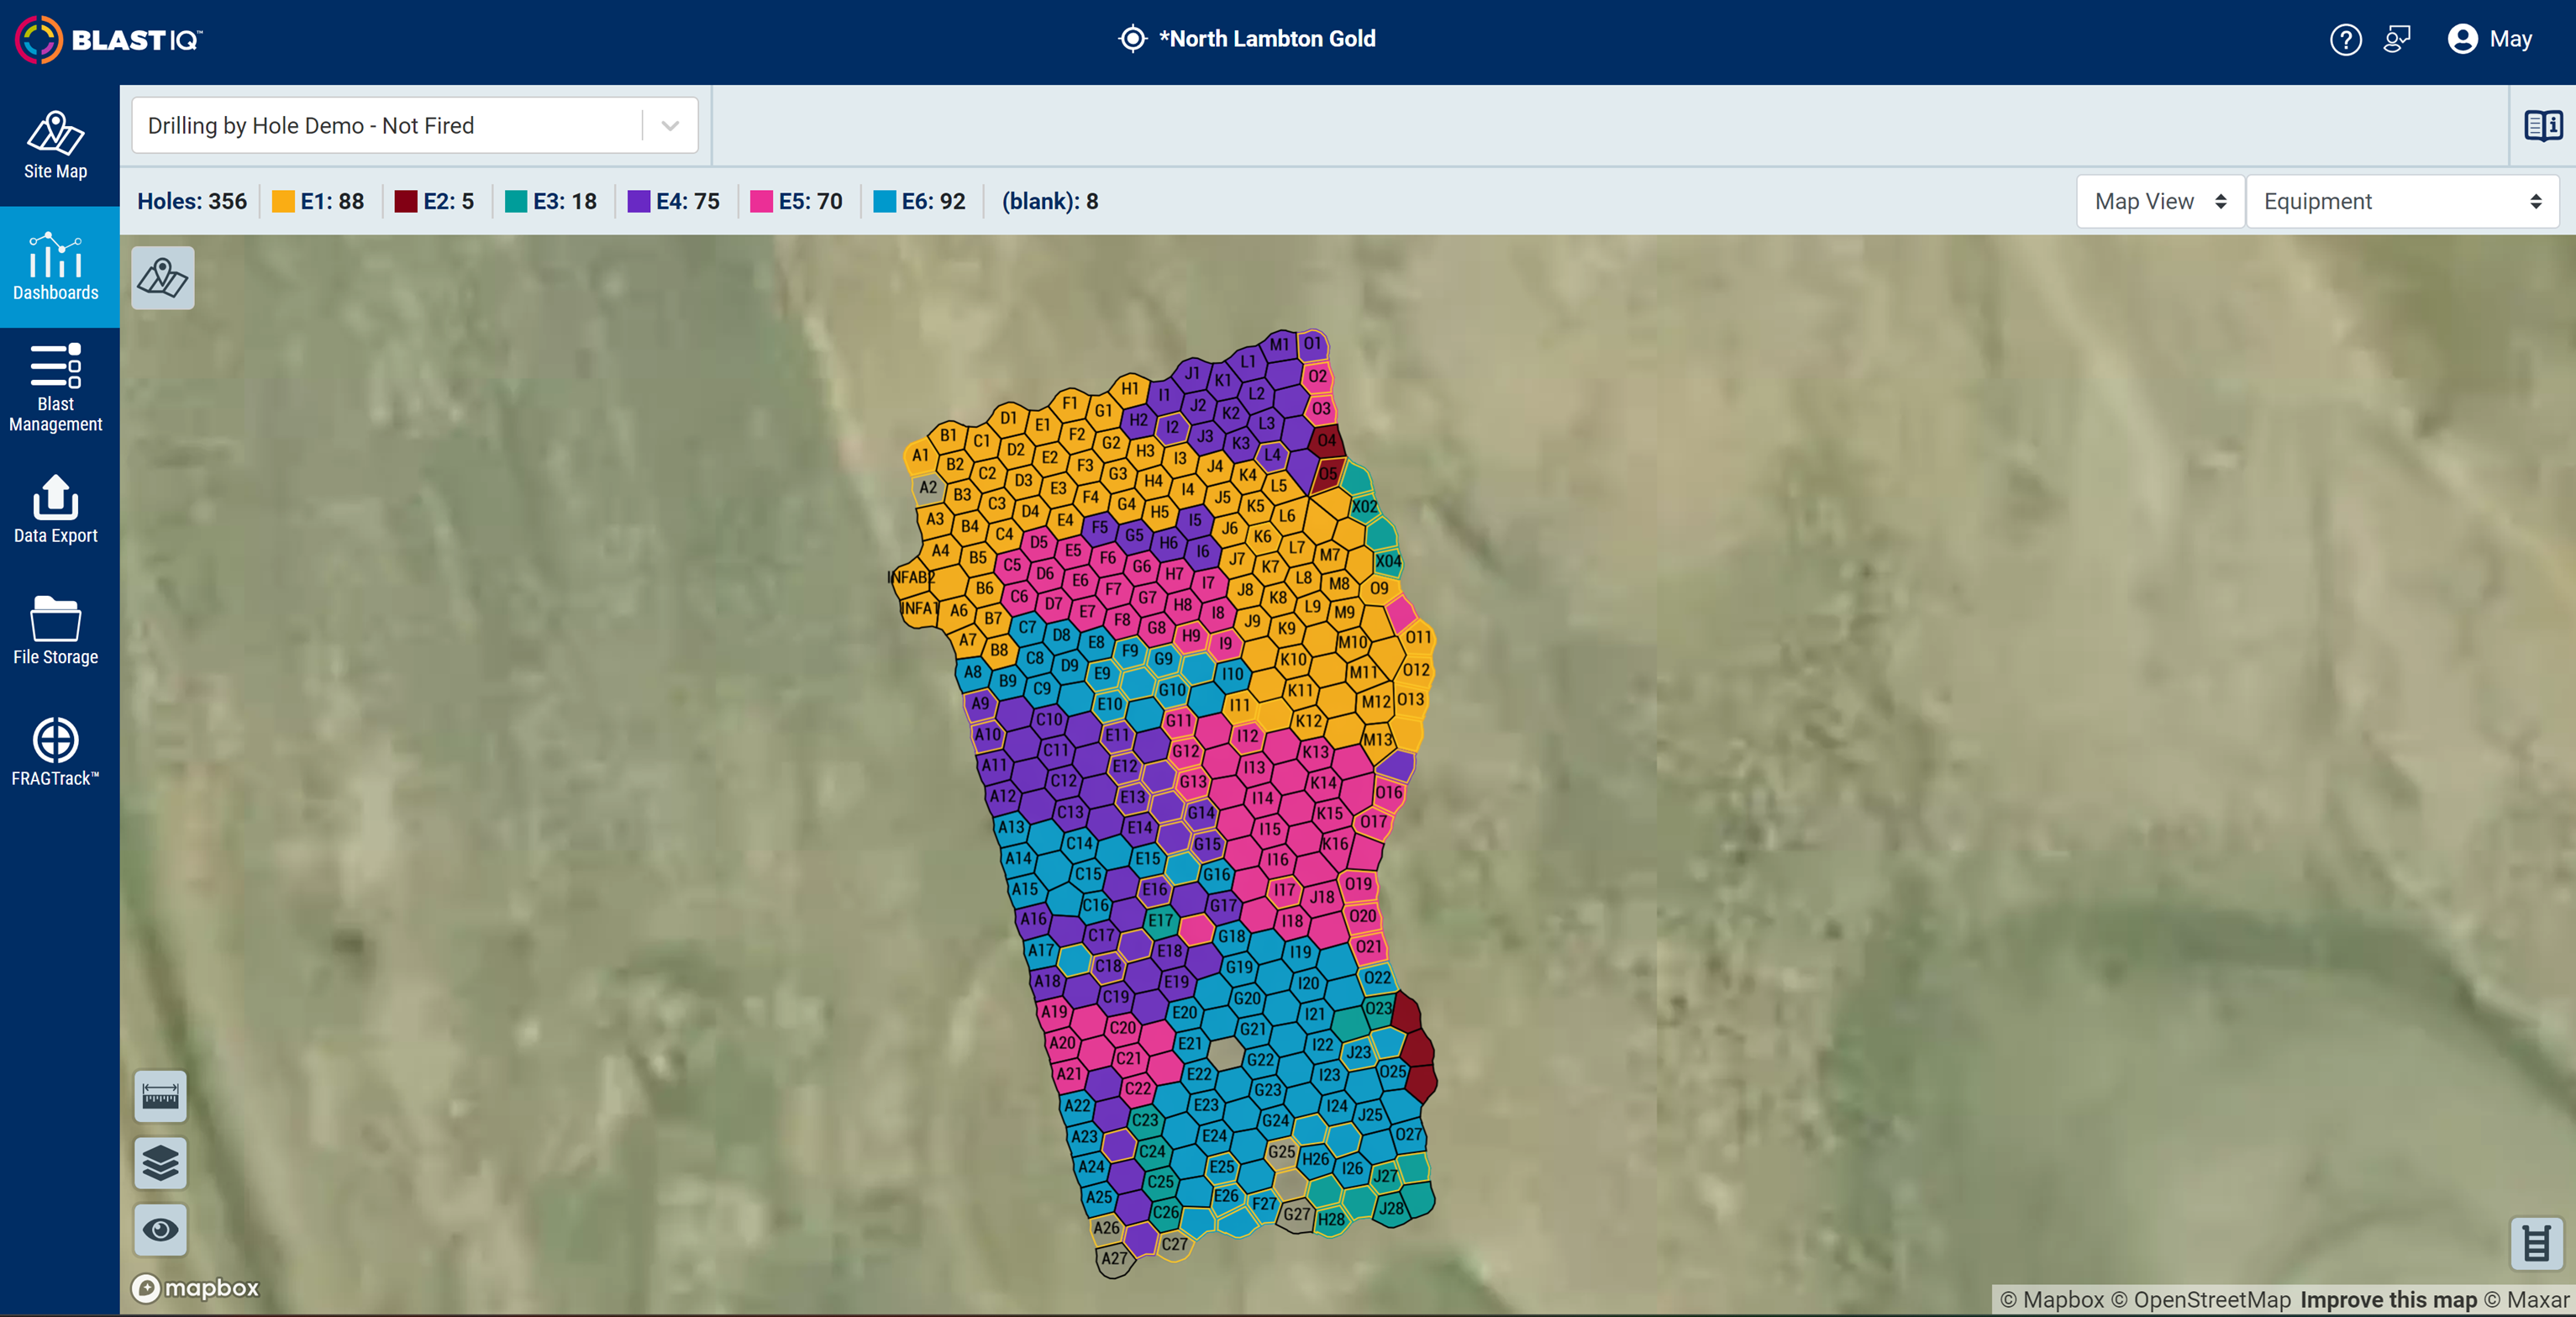2576x1317 pixels.
Task: Select hole M13 on the blast map
Action: (x=1378, y=740)
